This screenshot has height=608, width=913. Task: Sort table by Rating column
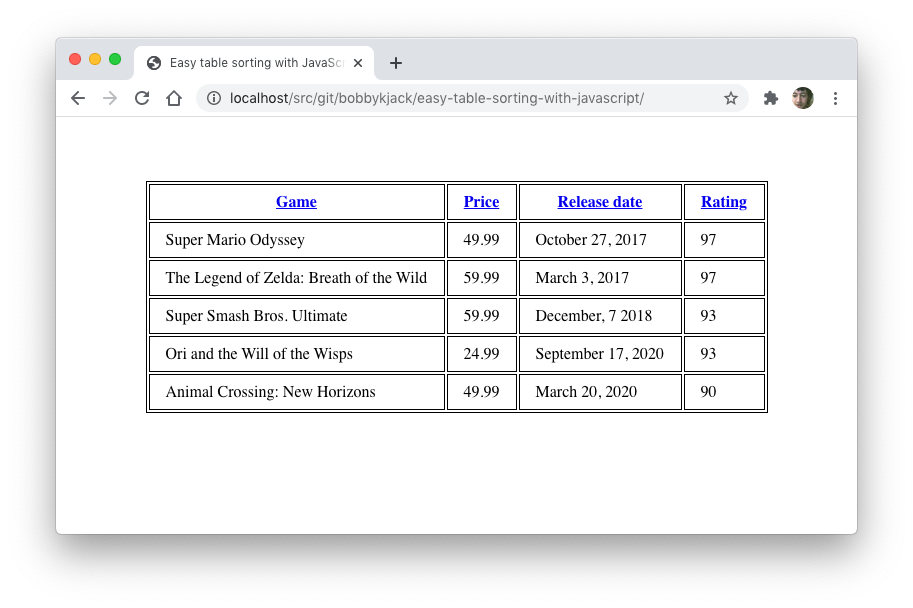724,202
